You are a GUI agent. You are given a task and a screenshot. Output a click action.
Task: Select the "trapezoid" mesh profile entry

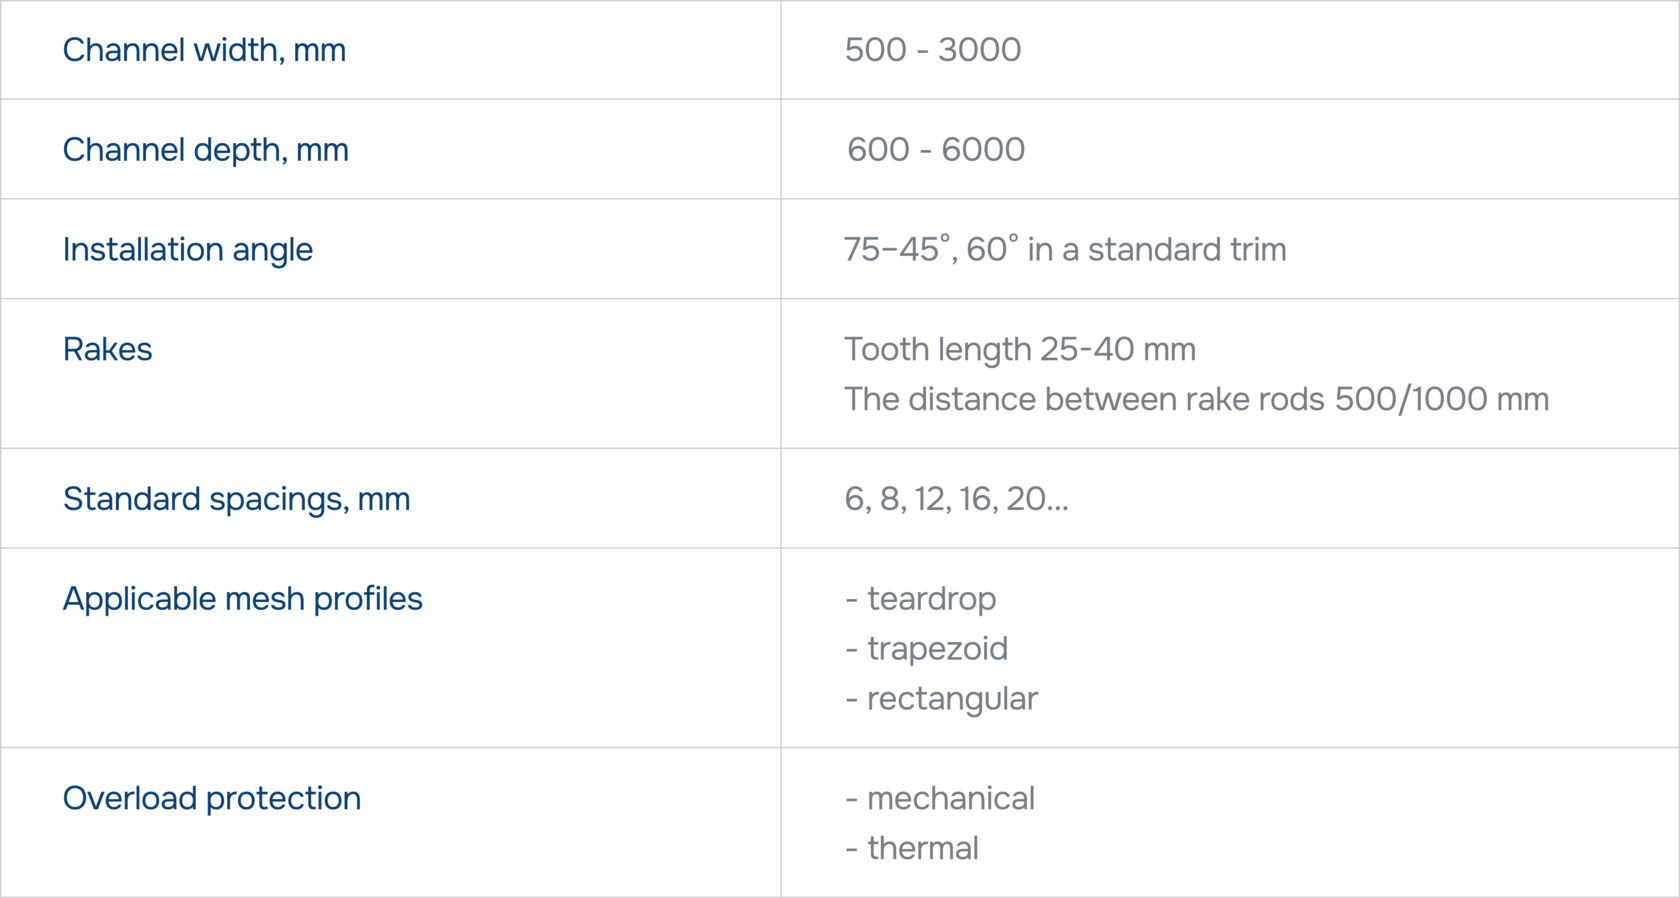[936, 649]
